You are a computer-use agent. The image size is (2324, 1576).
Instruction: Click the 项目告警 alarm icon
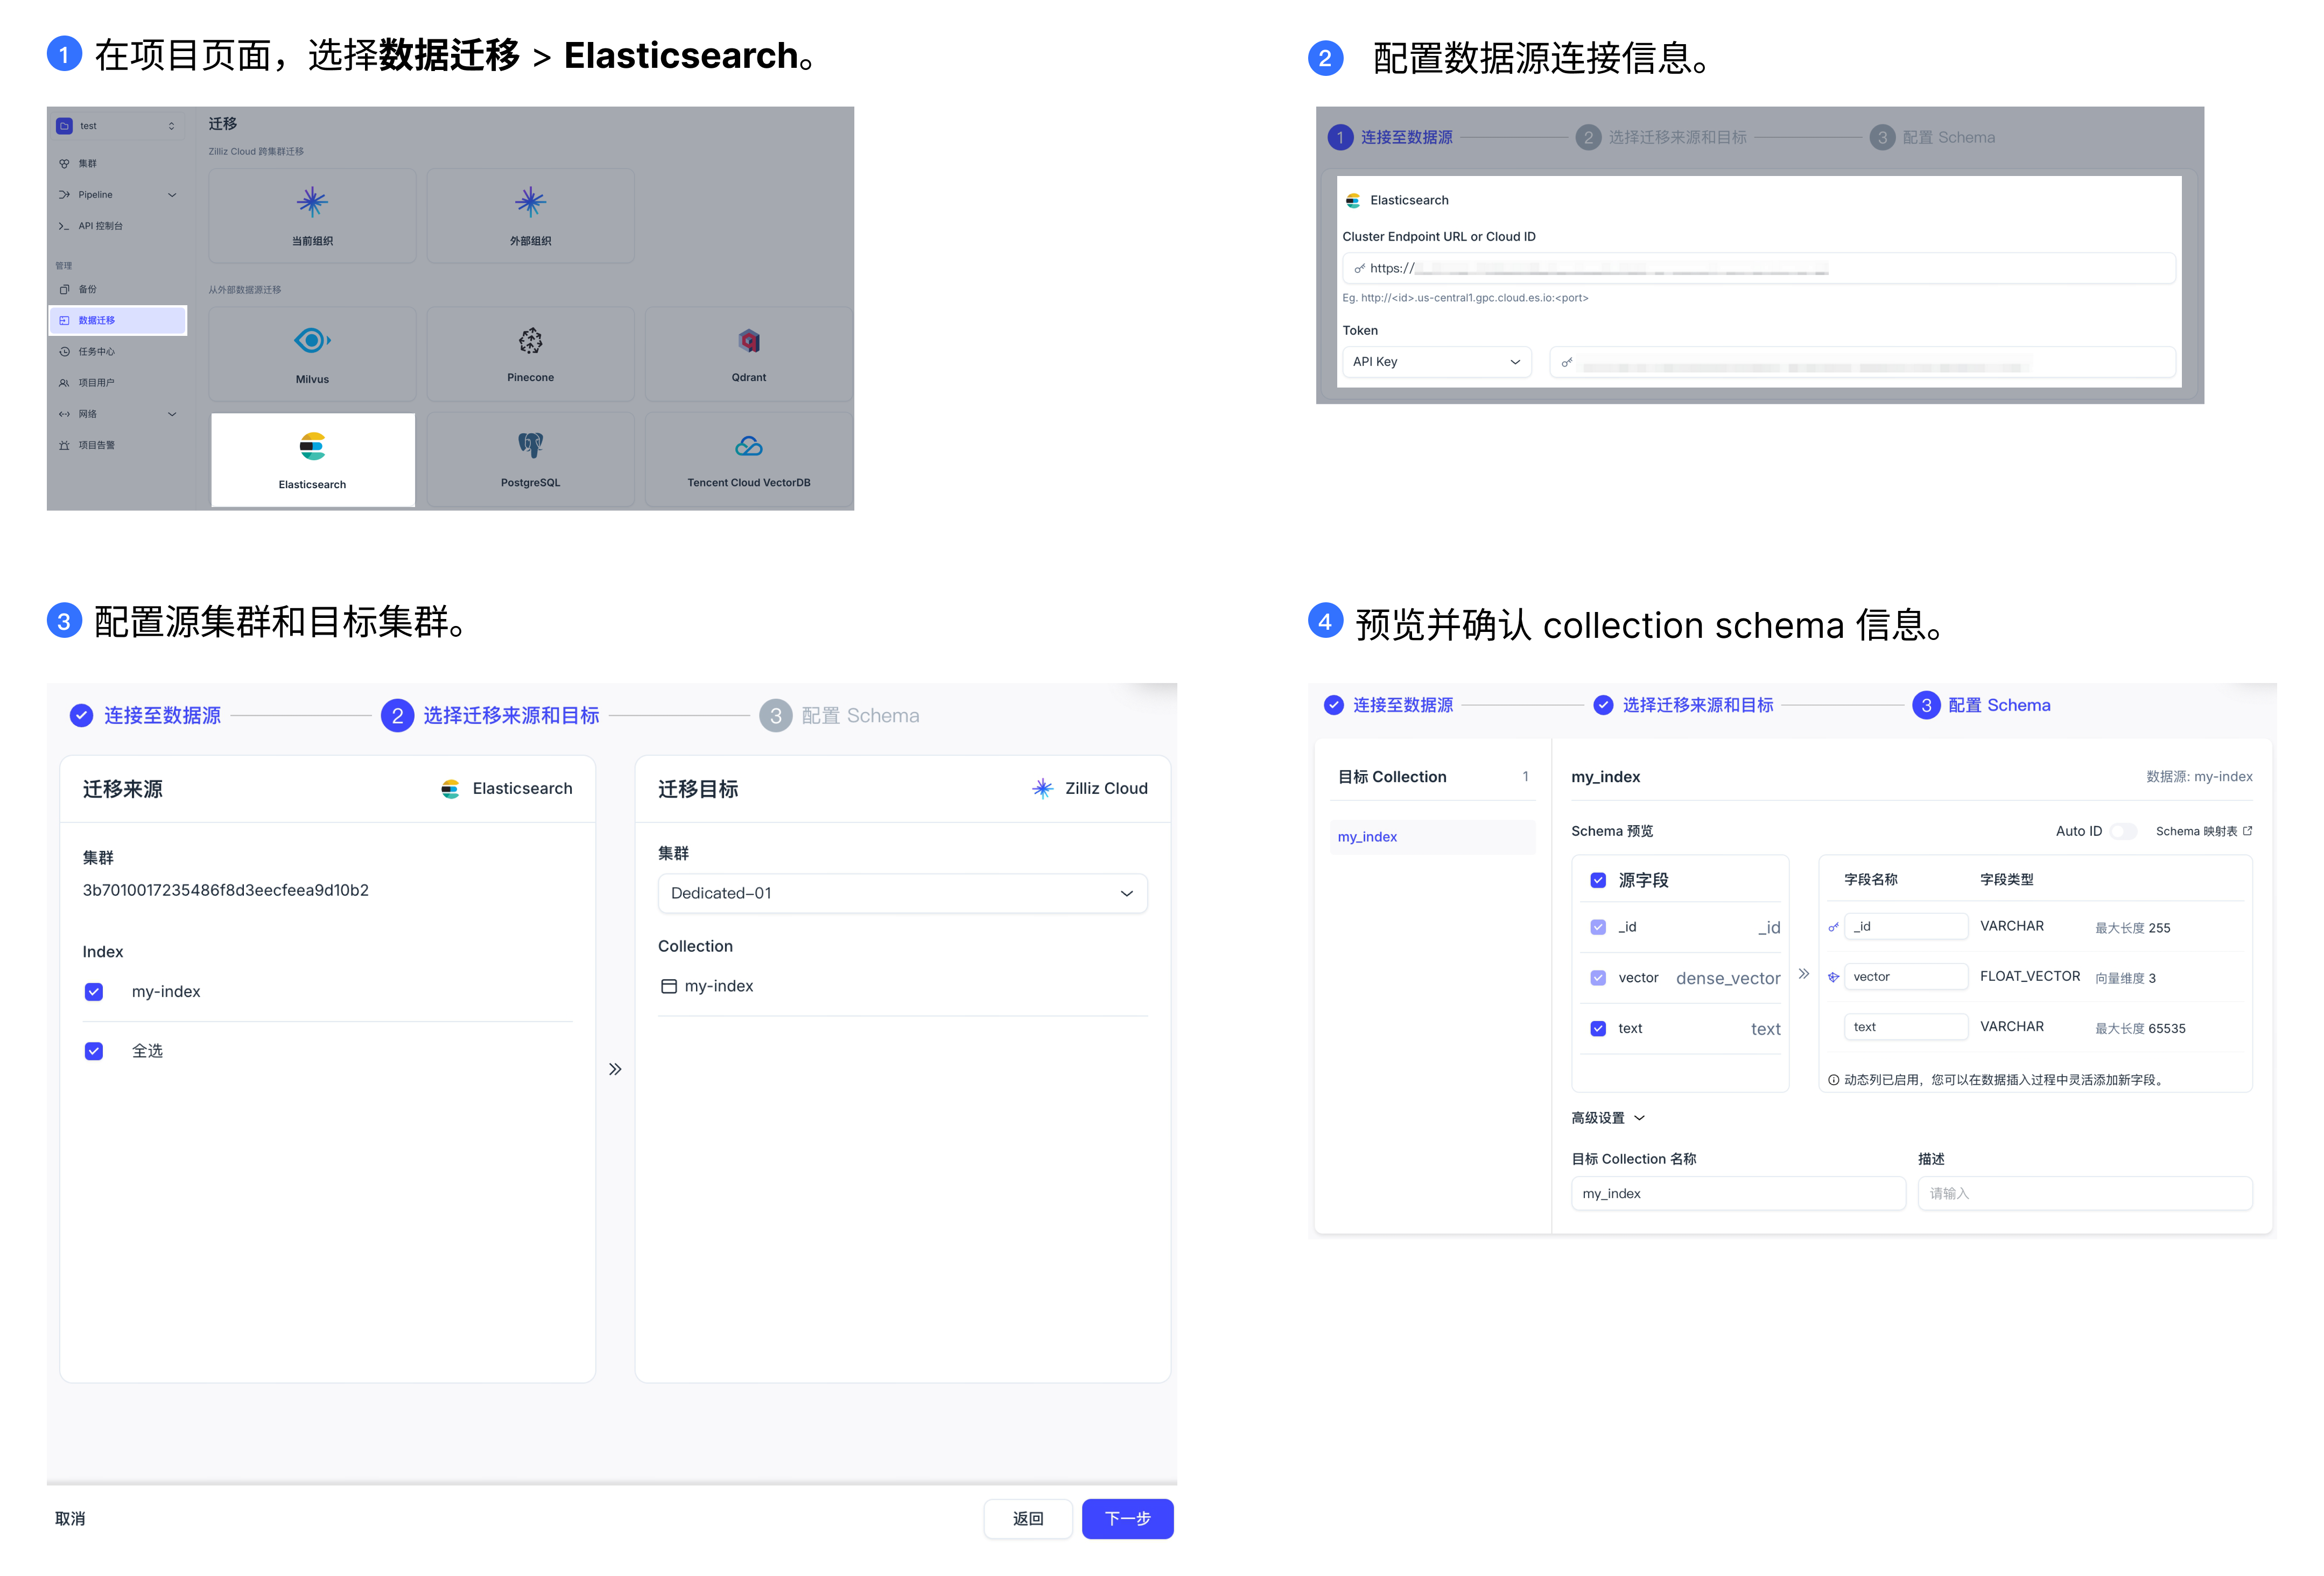click(x=64, y=445)
